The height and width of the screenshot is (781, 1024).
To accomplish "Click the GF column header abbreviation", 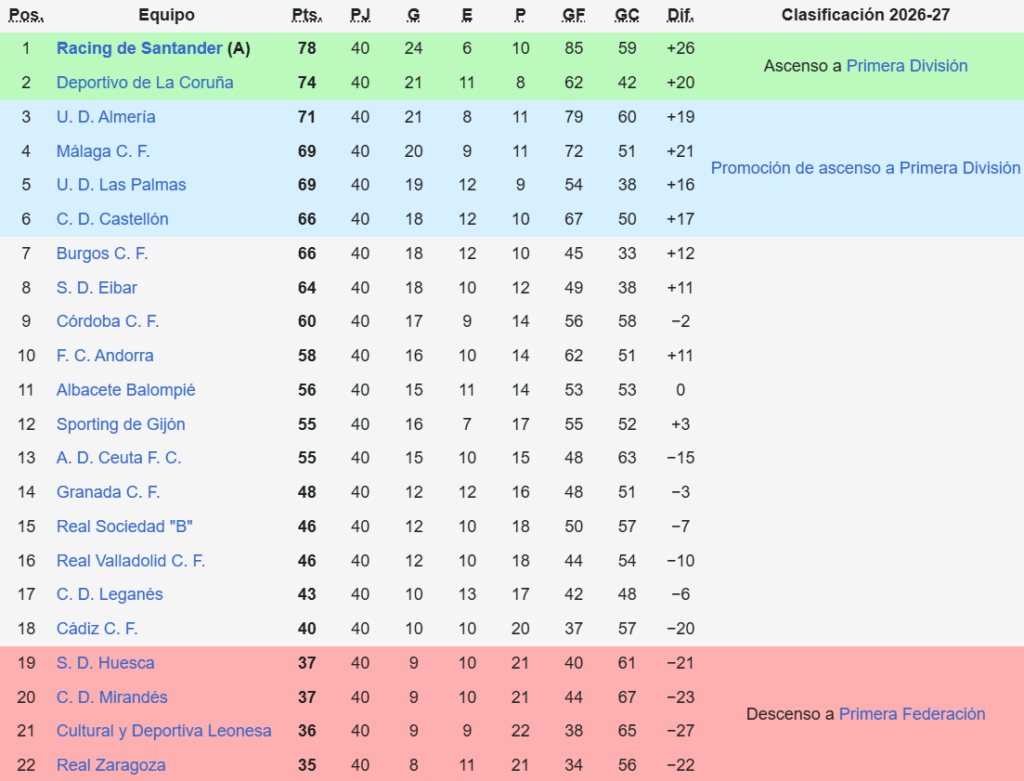I will [x=573, y=15].
